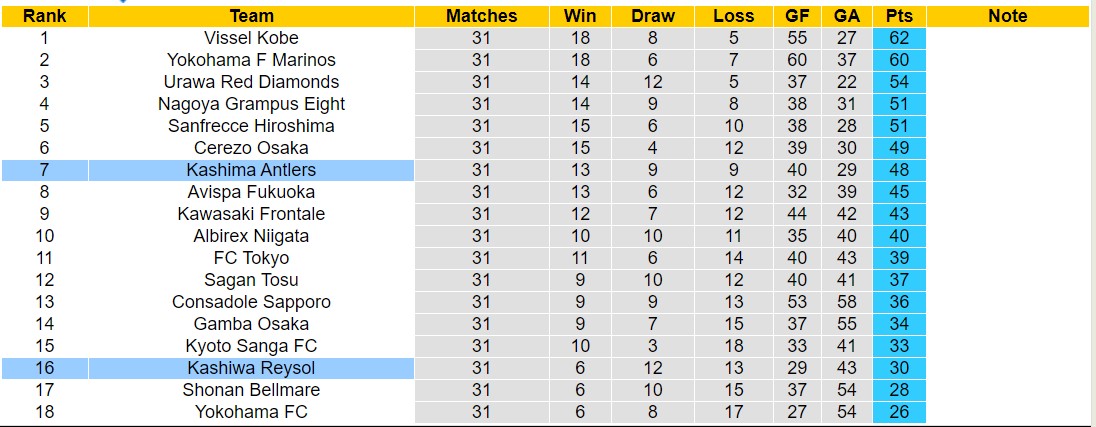Sort by the Pts column header

pyautogui.click(x=898, y=16)
